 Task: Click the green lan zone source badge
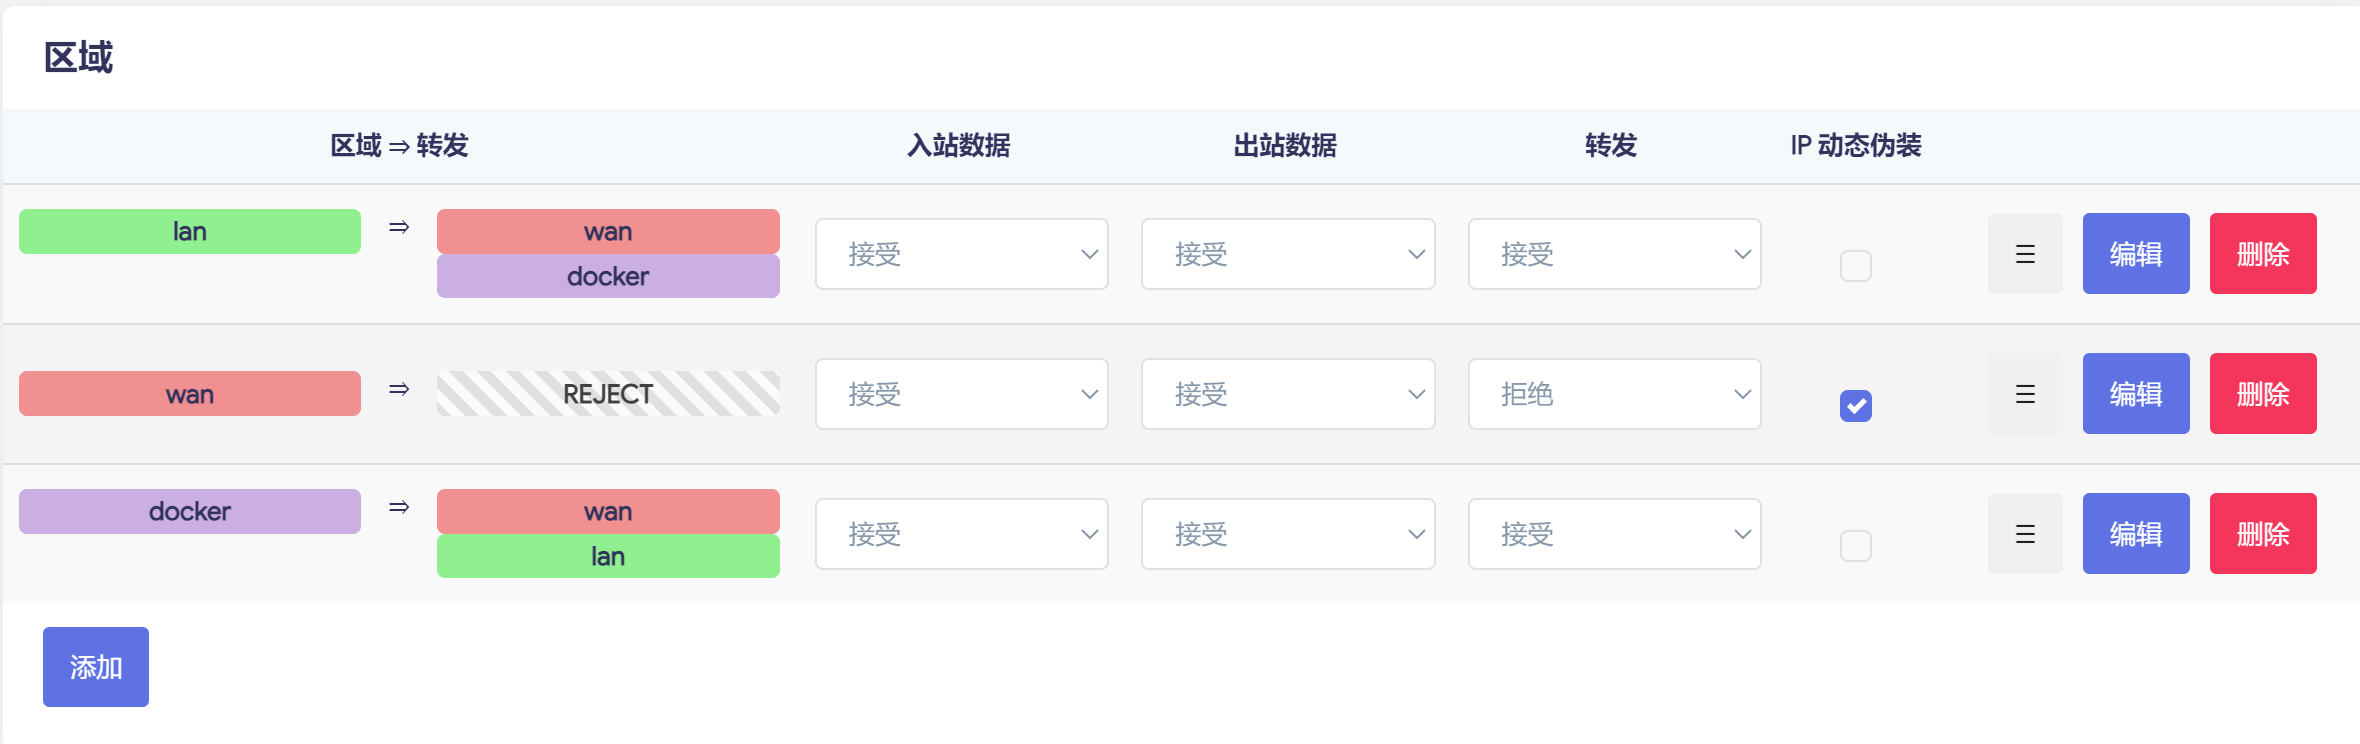coord(190,232)
